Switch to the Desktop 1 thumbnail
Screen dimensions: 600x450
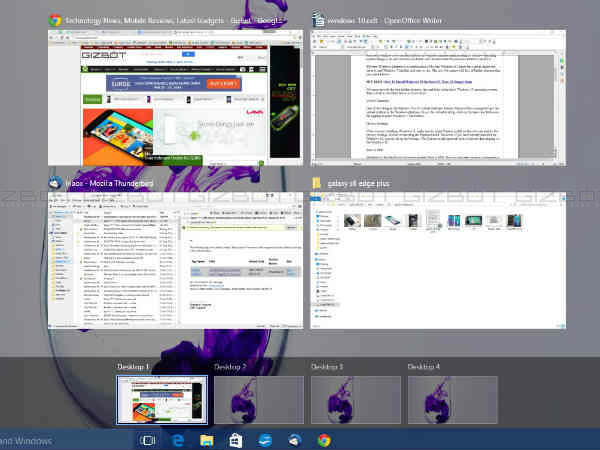click(x=162, y=400)
